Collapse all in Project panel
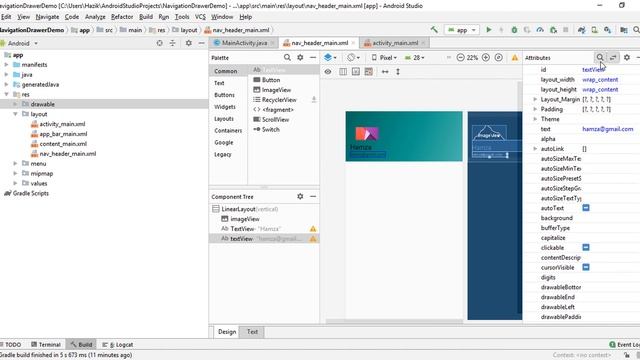Image resolution: width=640 pixels, height=360 pixels. tap(173, 43)
